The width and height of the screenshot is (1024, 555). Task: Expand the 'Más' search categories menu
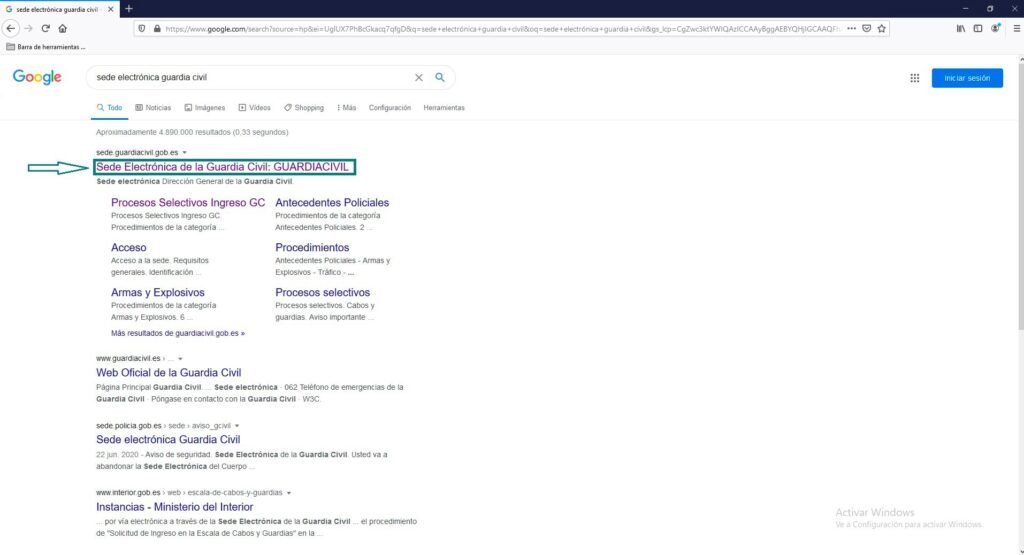pos(346,108)
